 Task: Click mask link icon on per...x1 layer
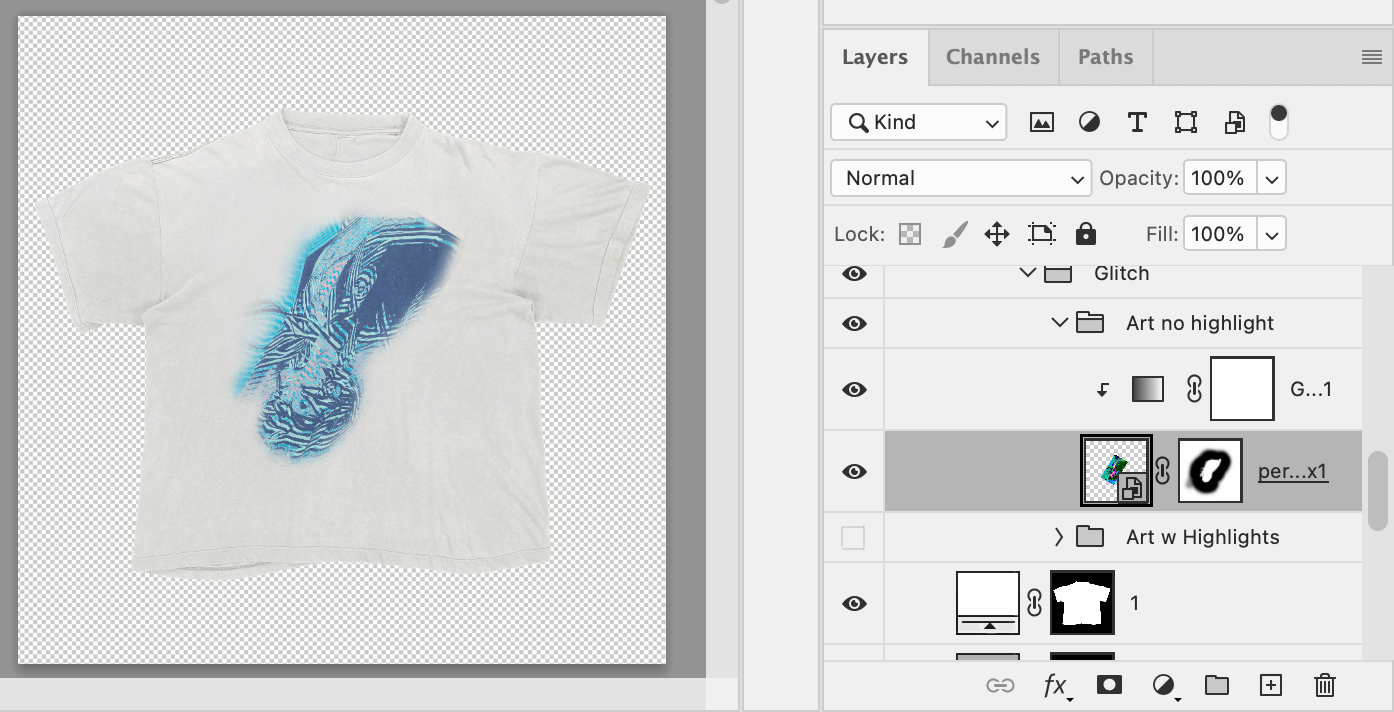(x=1163, y=470)
